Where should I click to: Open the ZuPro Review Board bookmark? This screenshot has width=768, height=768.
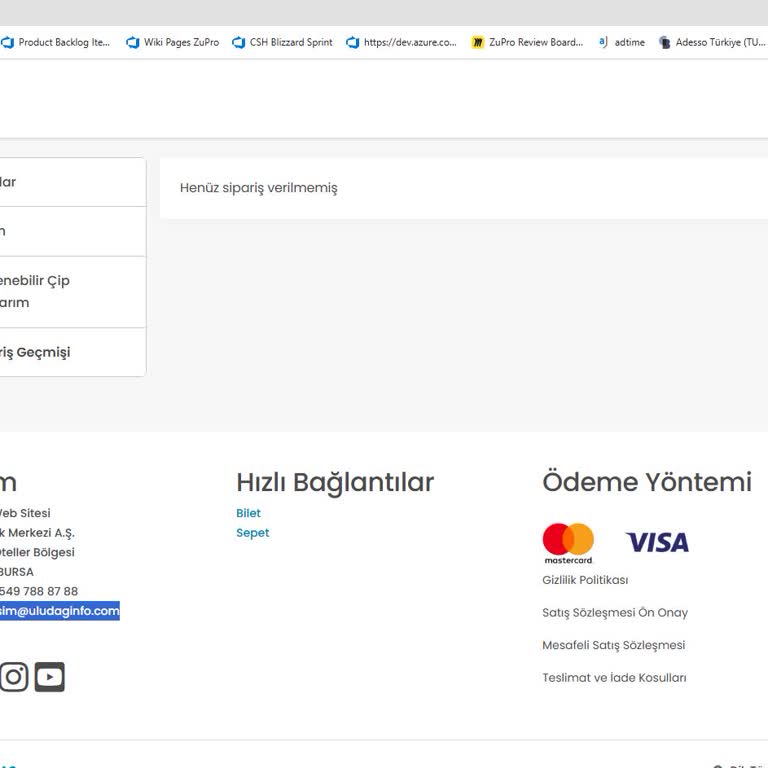coord(527,42)
